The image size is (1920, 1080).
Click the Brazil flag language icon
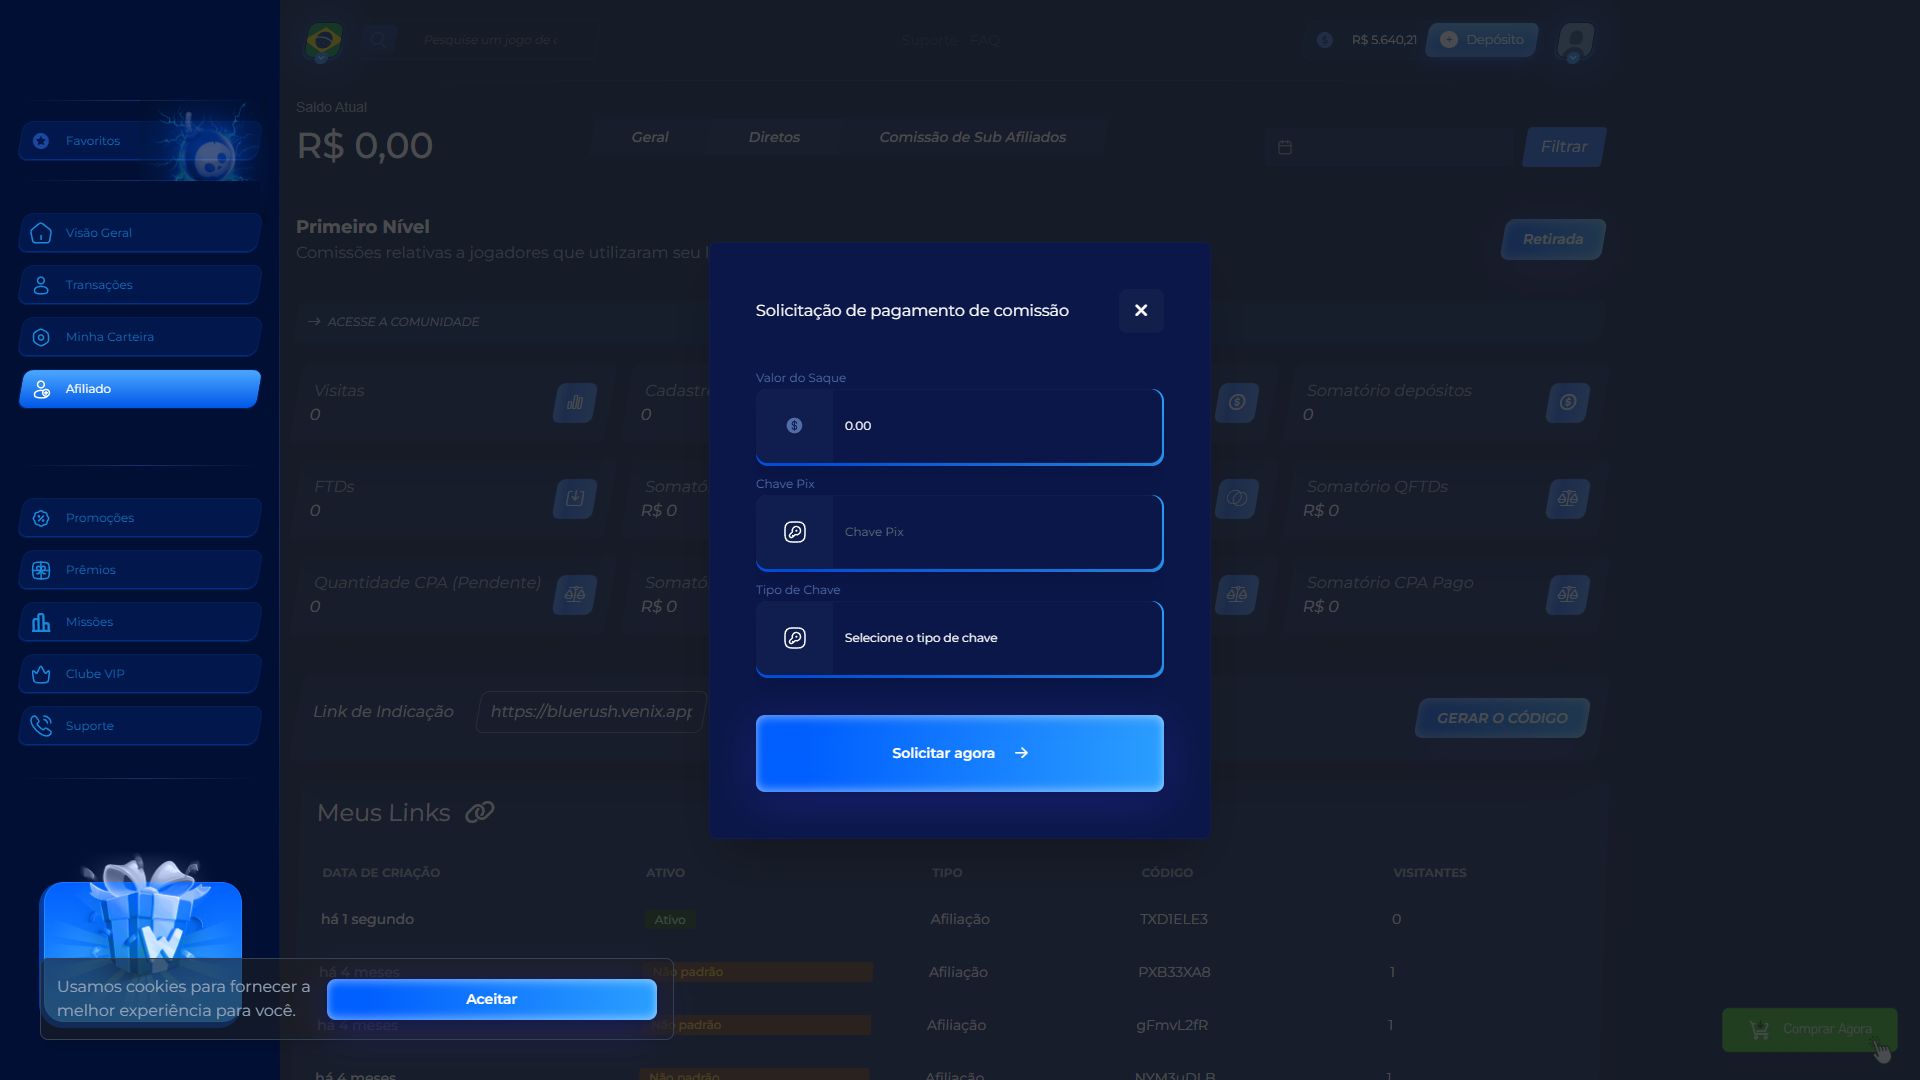(323, 41)
